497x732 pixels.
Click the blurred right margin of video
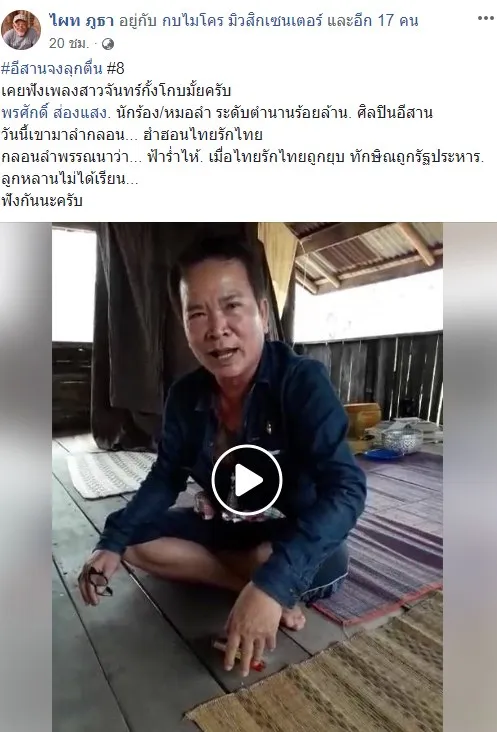469,477
